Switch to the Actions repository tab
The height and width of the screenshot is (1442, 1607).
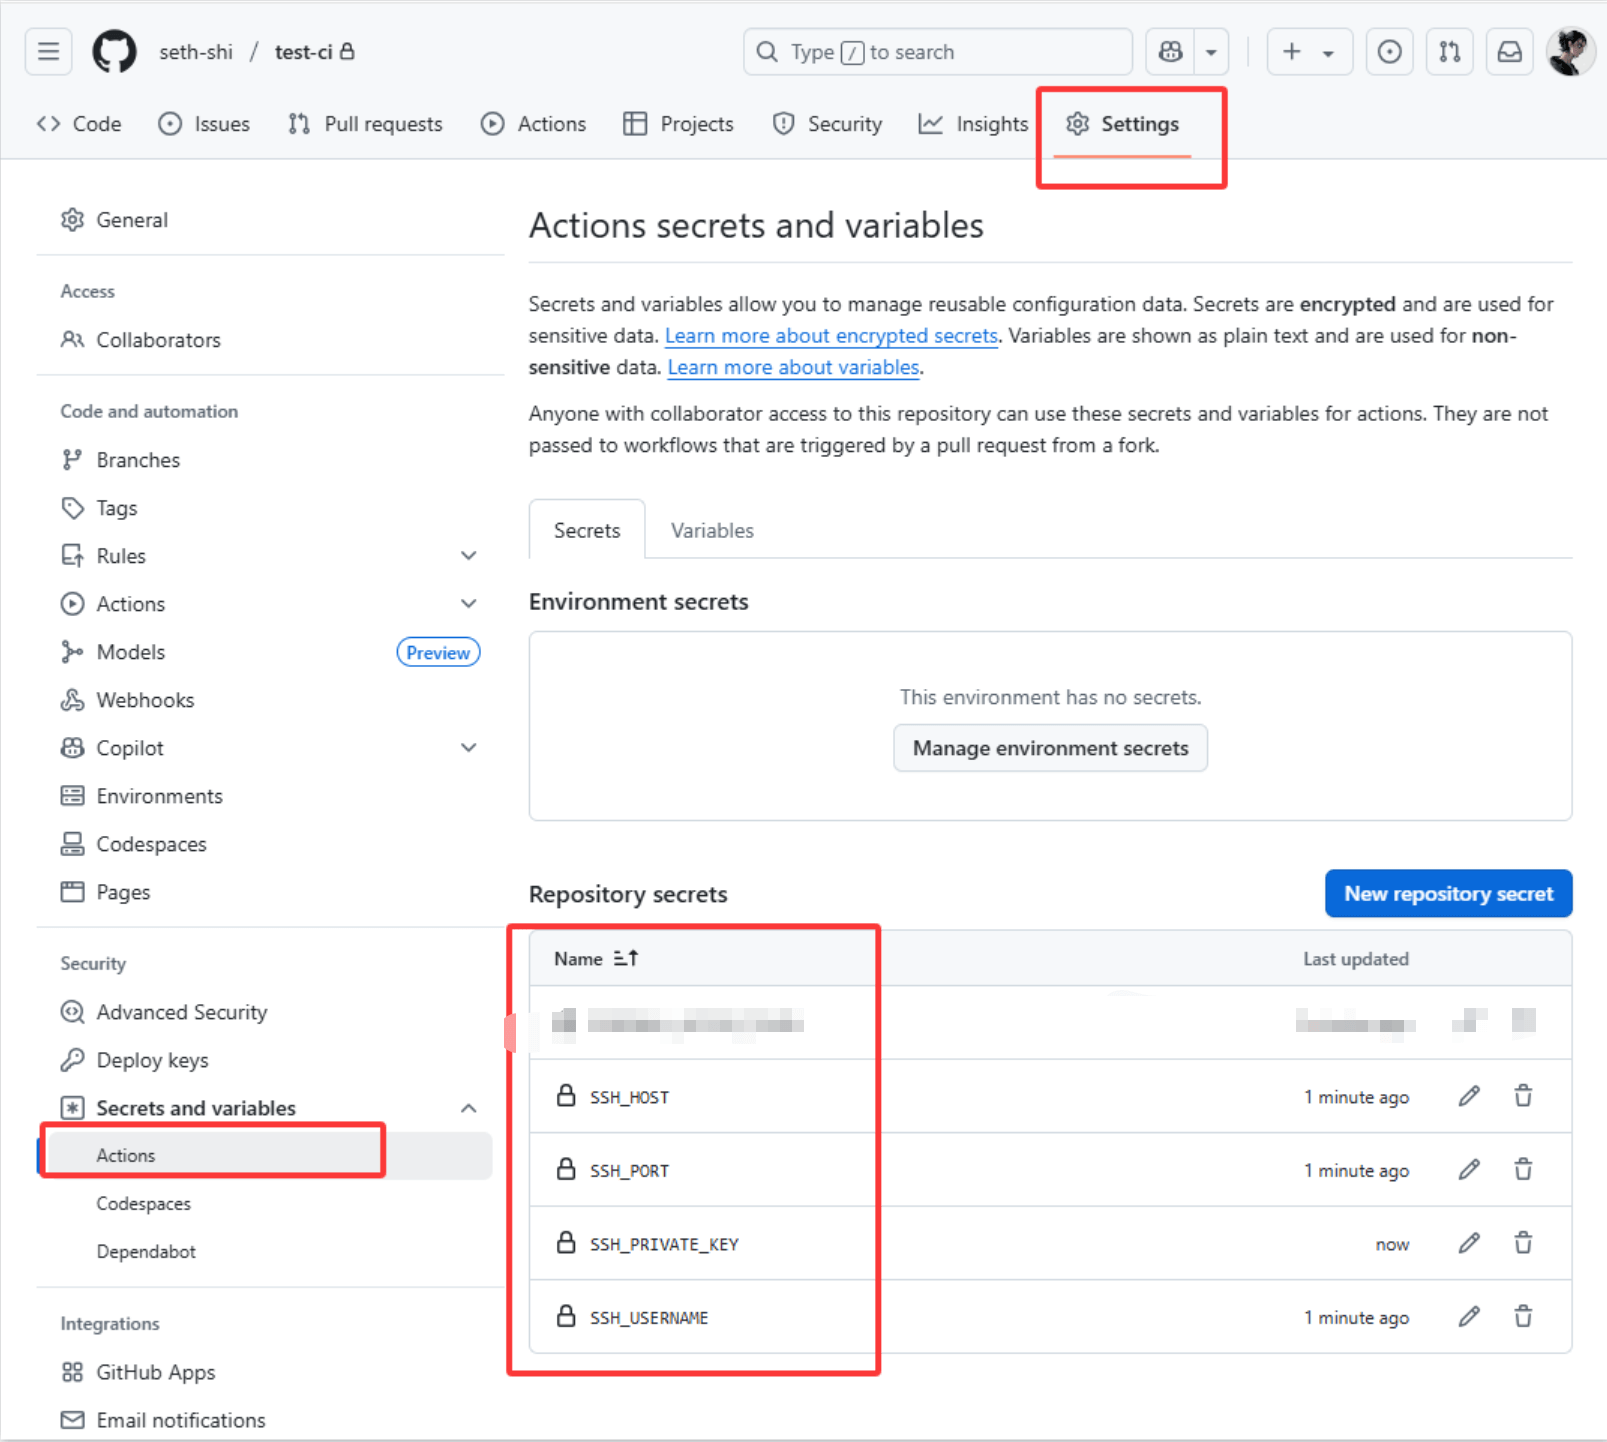pos(534,124)
